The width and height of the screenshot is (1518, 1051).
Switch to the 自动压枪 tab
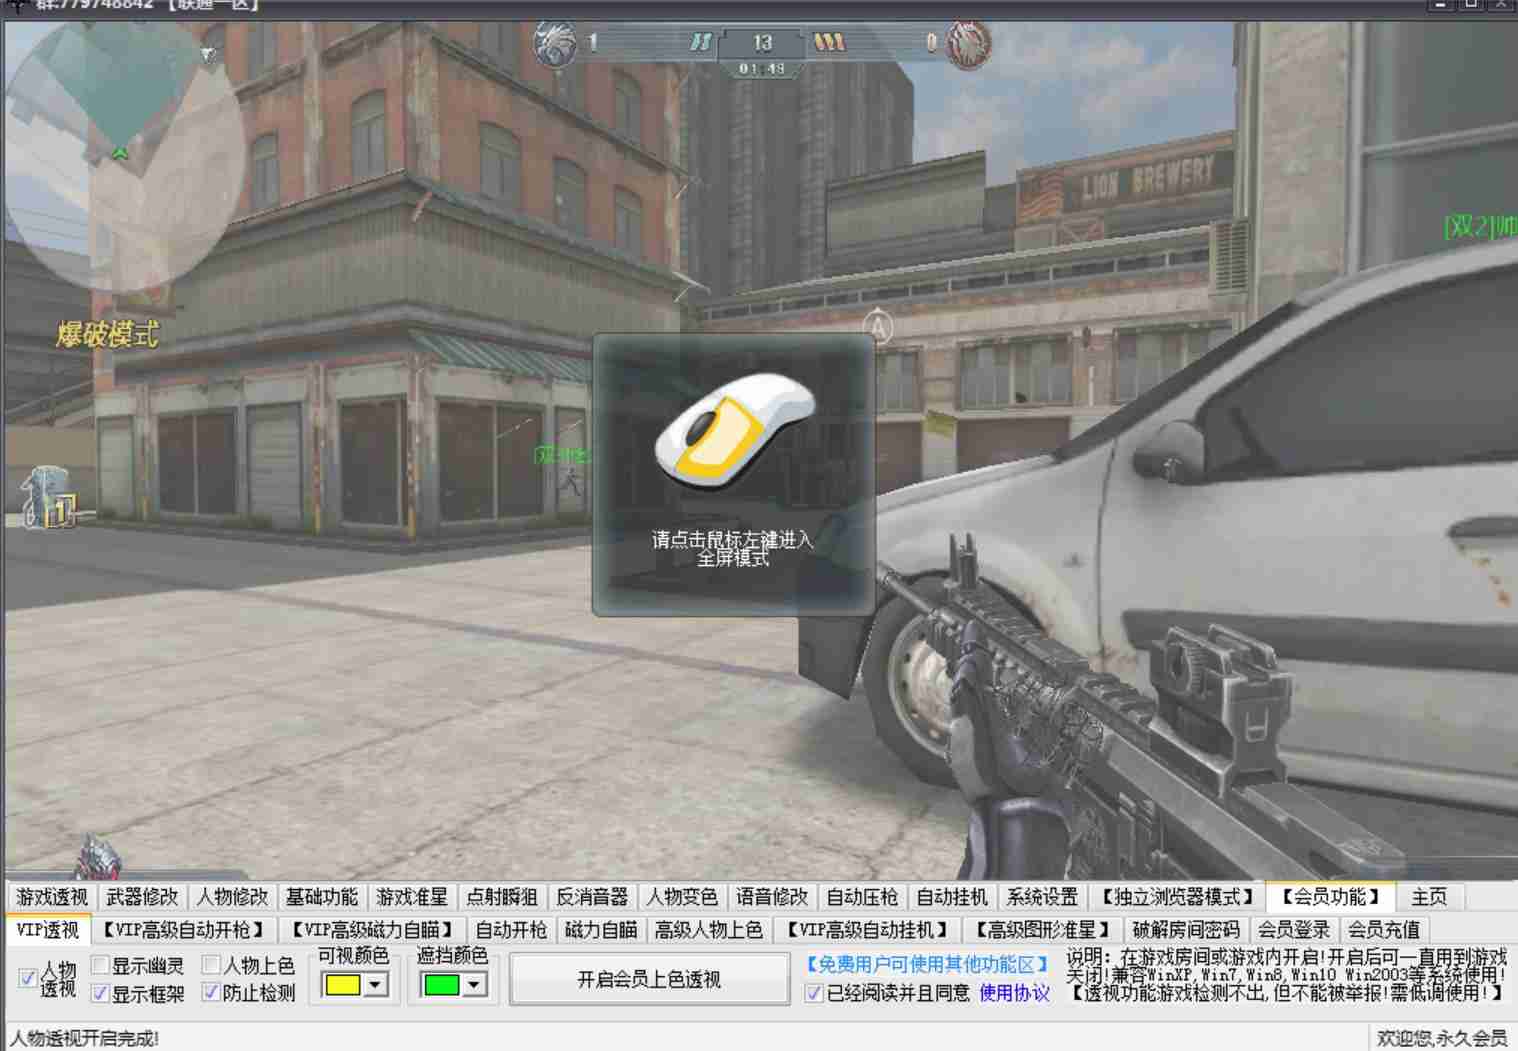click(x=862, y=897)
